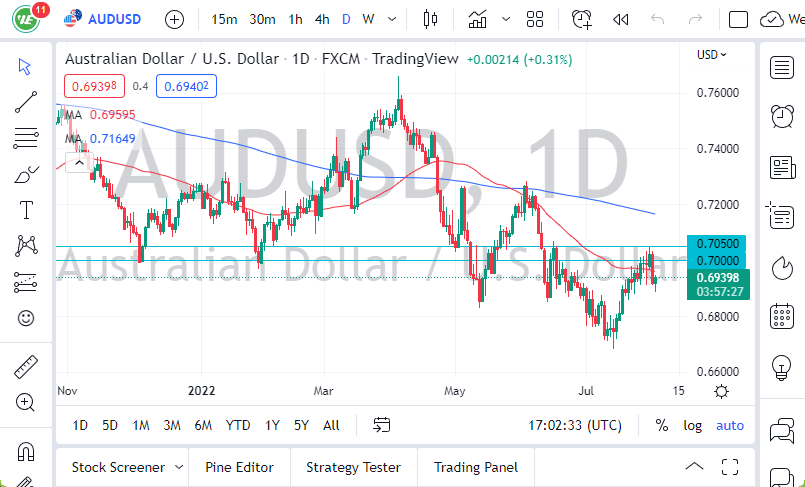Select the Brush drawing tool
The width and height of the screenshot is (805, 487).
click(x=26, y=175)
